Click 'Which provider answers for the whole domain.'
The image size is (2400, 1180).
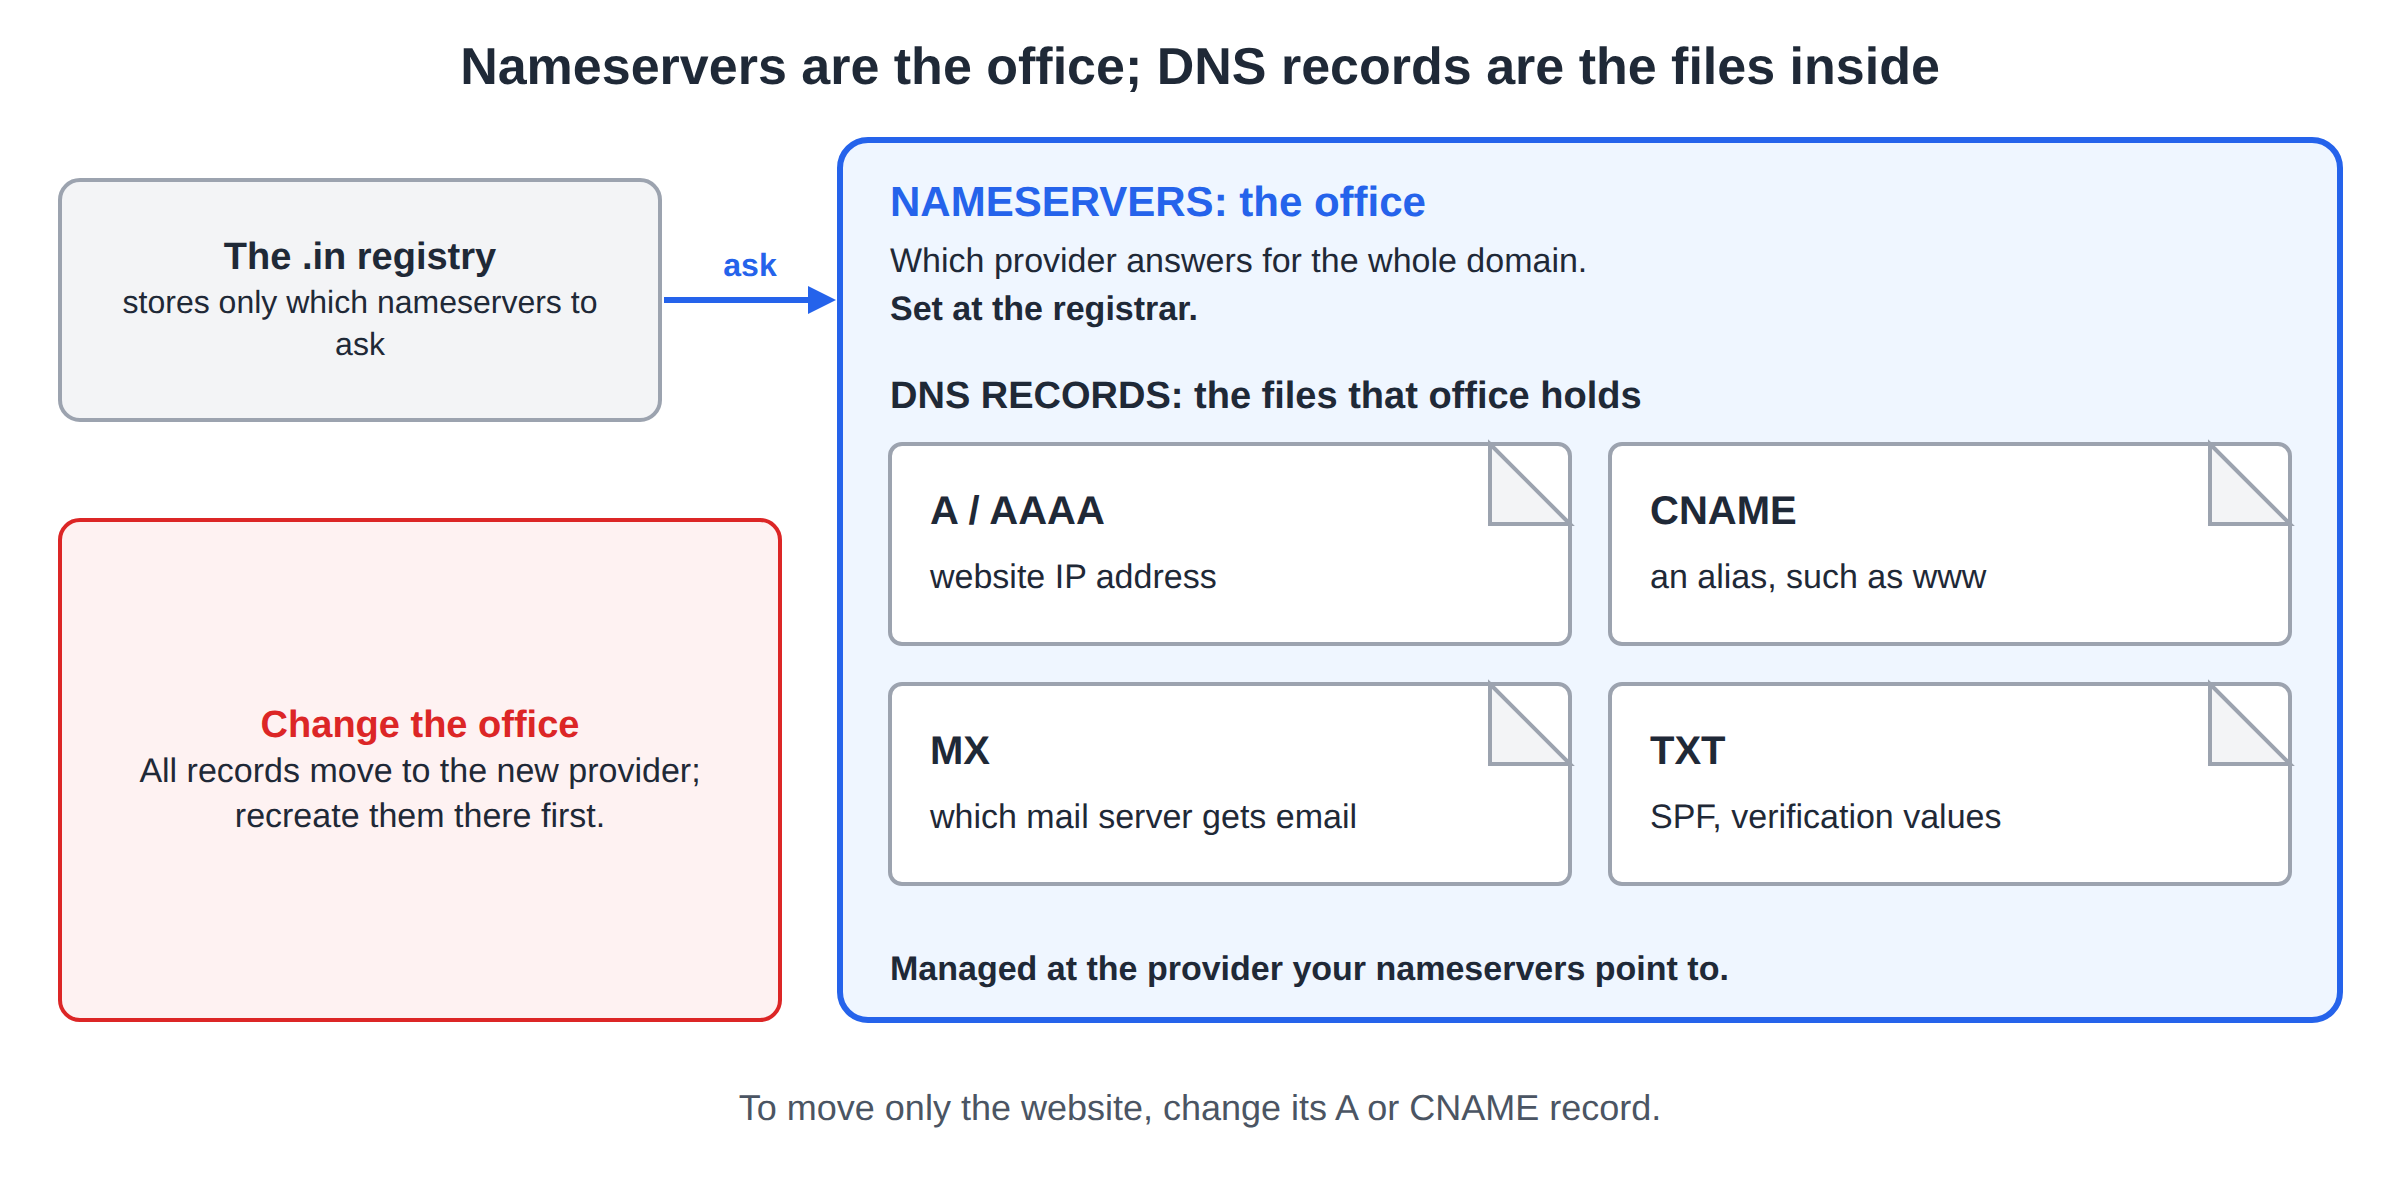point(1238,260)
